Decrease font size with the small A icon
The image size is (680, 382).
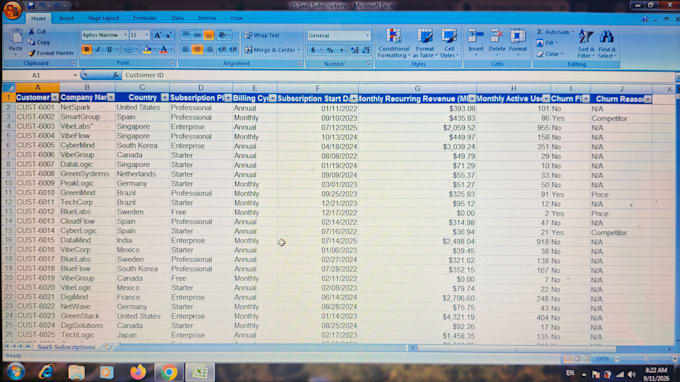168,35
